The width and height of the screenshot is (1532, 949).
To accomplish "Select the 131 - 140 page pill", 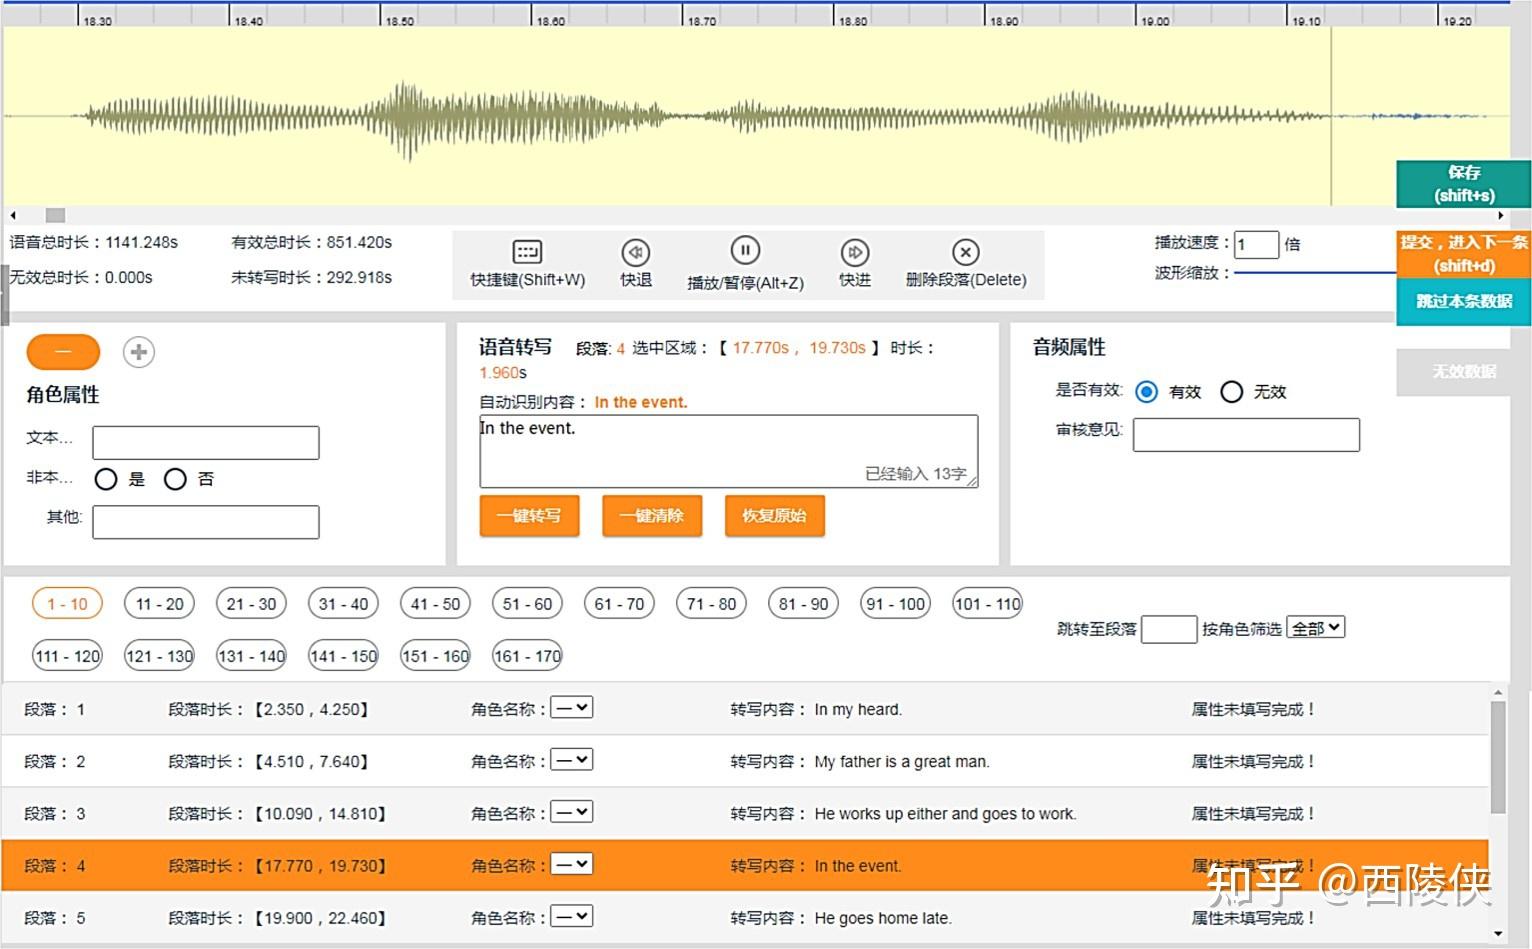I will click(x=251, y=656).
